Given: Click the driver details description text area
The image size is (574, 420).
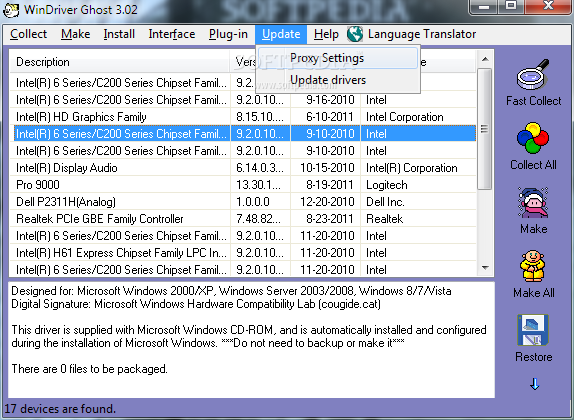Looking at the screenshot, I should tap(251, 339).
